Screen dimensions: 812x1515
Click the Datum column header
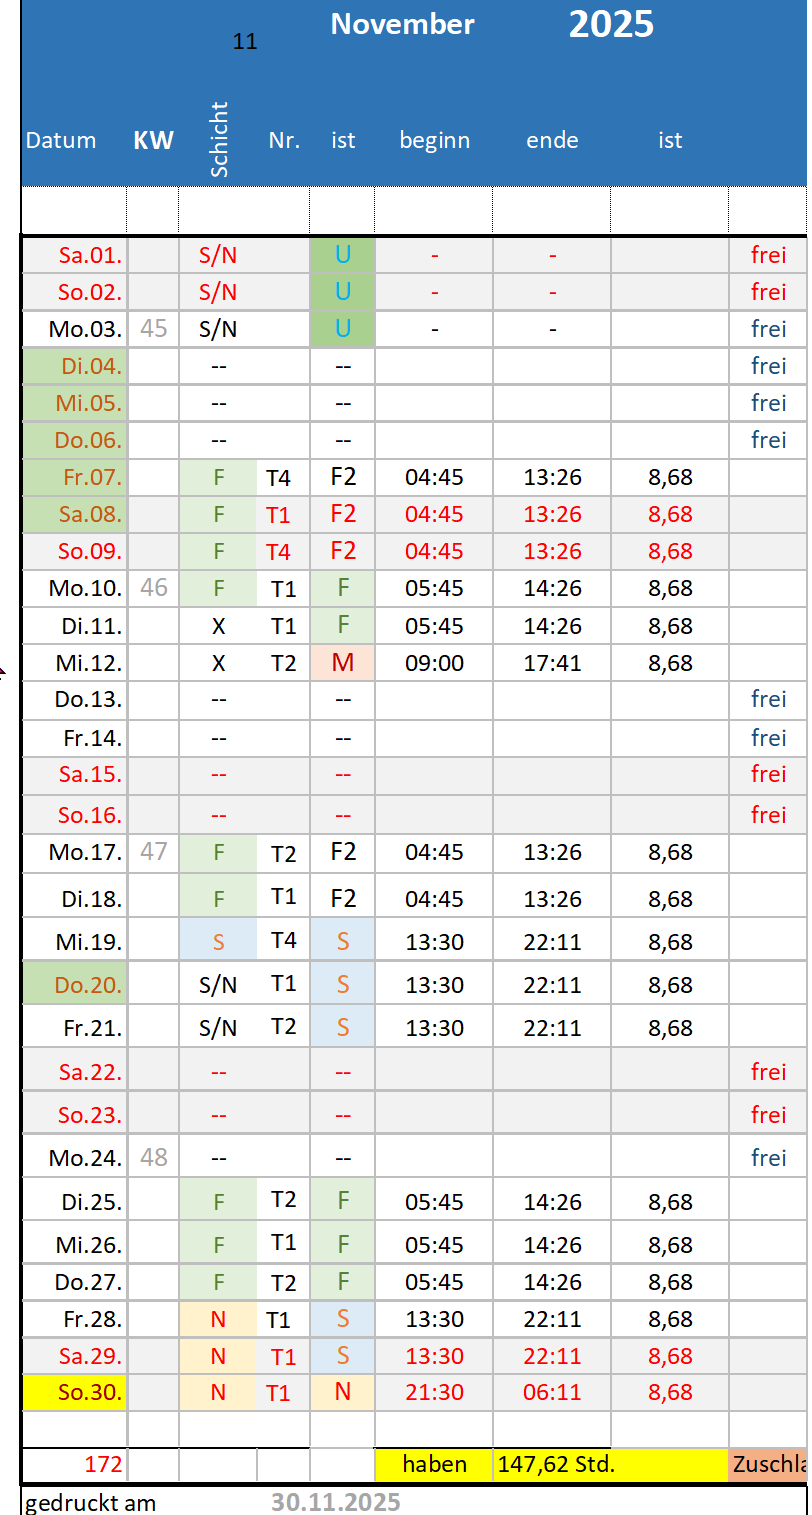(61, 141)
